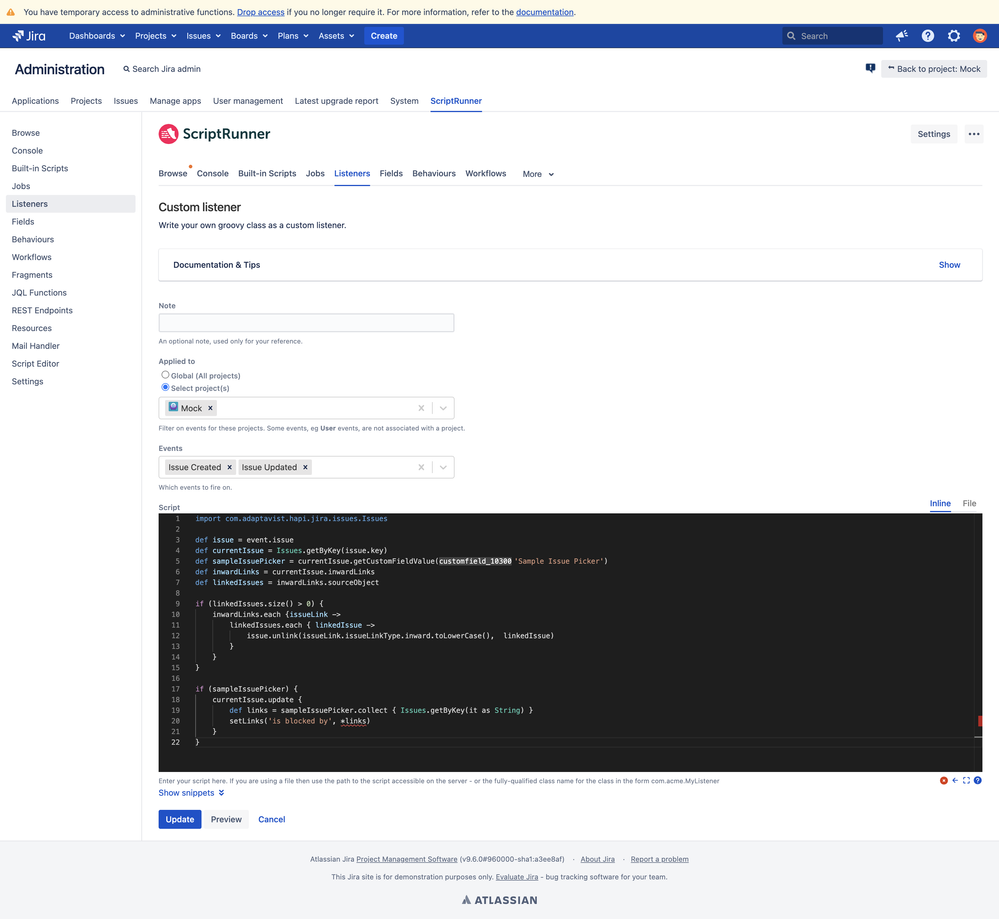Open the System admin tab
The height and width of the screenshot is (919, 999).
(x=404, y=101)
